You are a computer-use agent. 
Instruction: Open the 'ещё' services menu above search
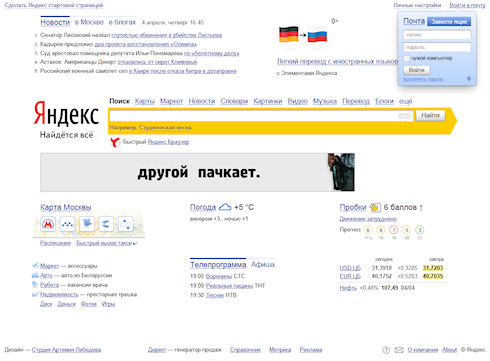406,101
